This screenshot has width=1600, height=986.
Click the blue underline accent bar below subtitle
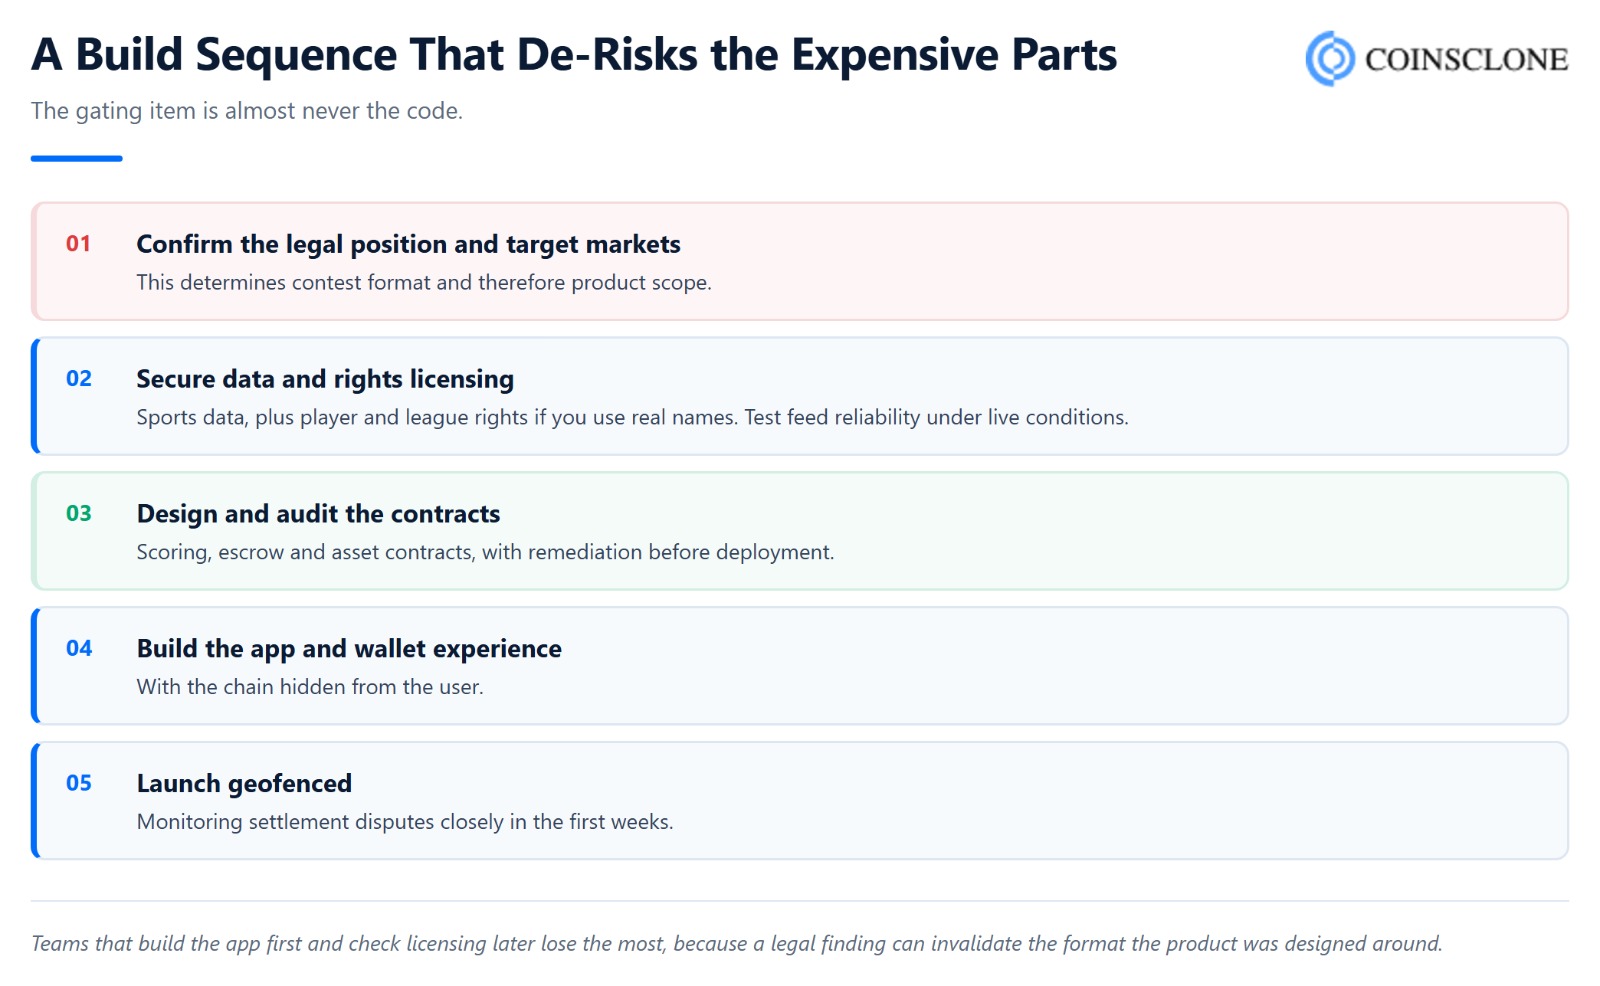coord(76,158)
